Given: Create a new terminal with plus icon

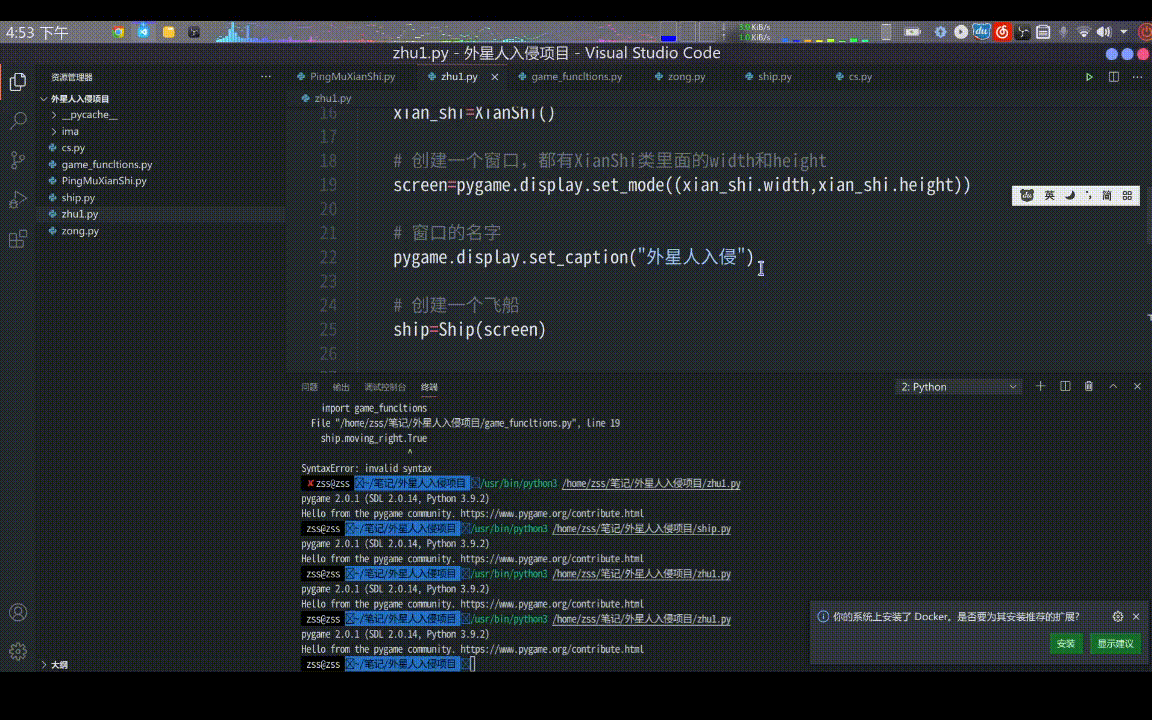Looking at the screenshot, I should (1040, 386).
